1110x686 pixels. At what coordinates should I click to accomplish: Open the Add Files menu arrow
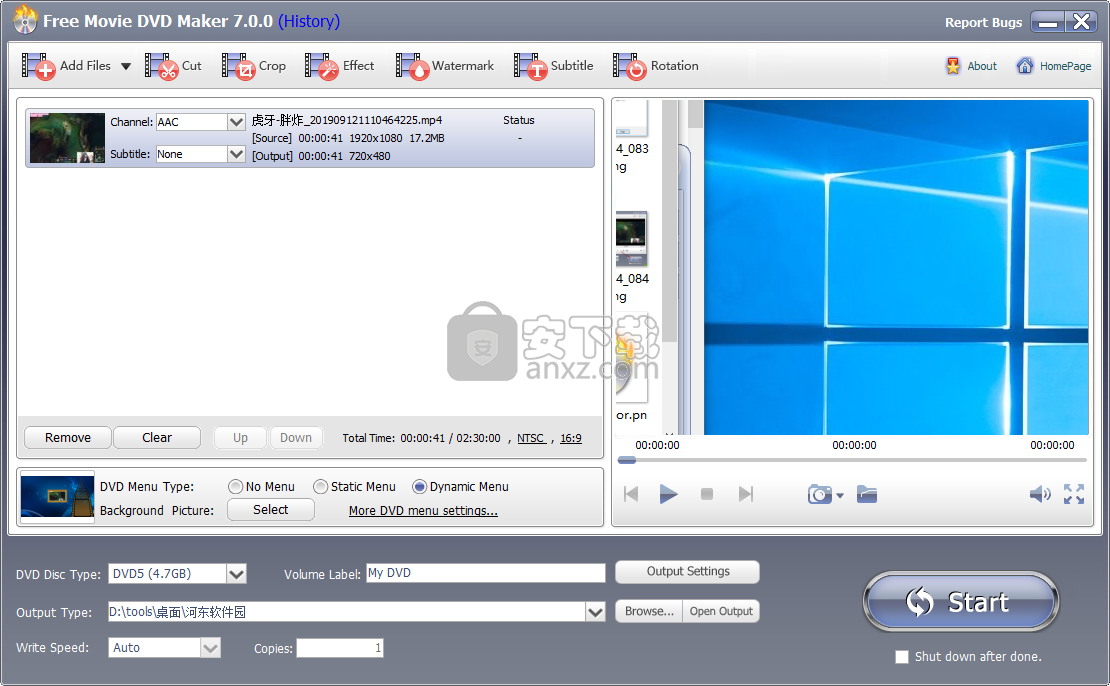(124, 66)
